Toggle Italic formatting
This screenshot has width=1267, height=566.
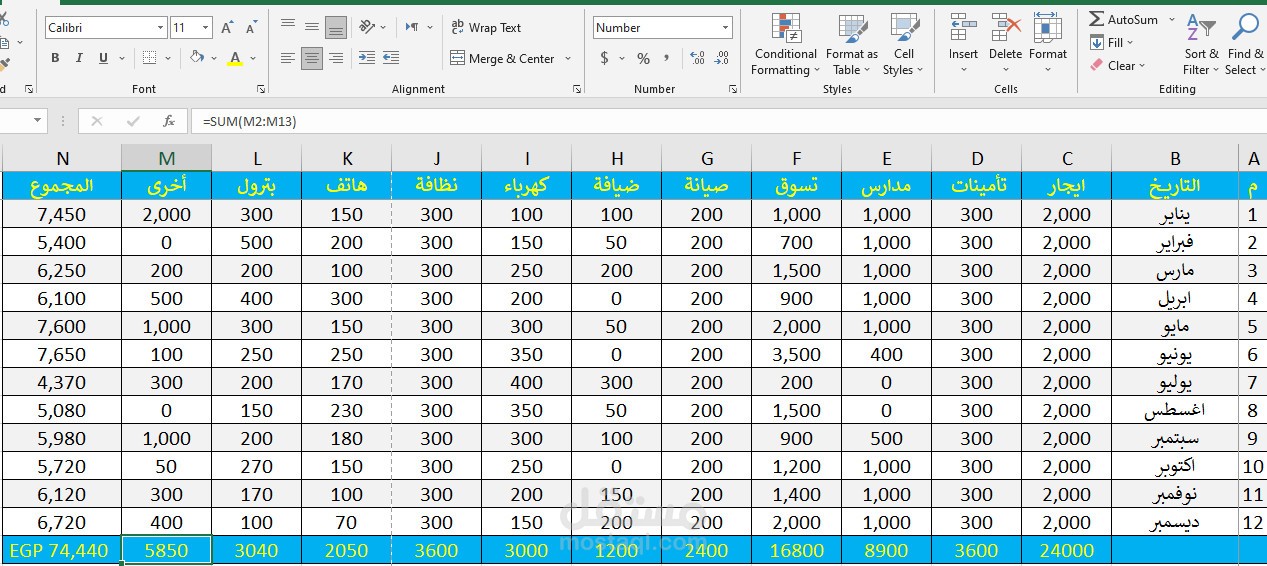tap(79, 59)
